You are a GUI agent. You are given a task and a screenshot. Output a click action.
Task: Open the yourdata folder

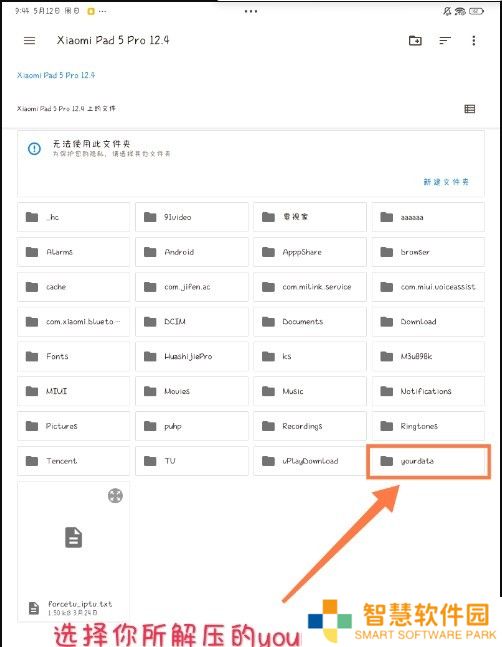[x=428, y=461]
